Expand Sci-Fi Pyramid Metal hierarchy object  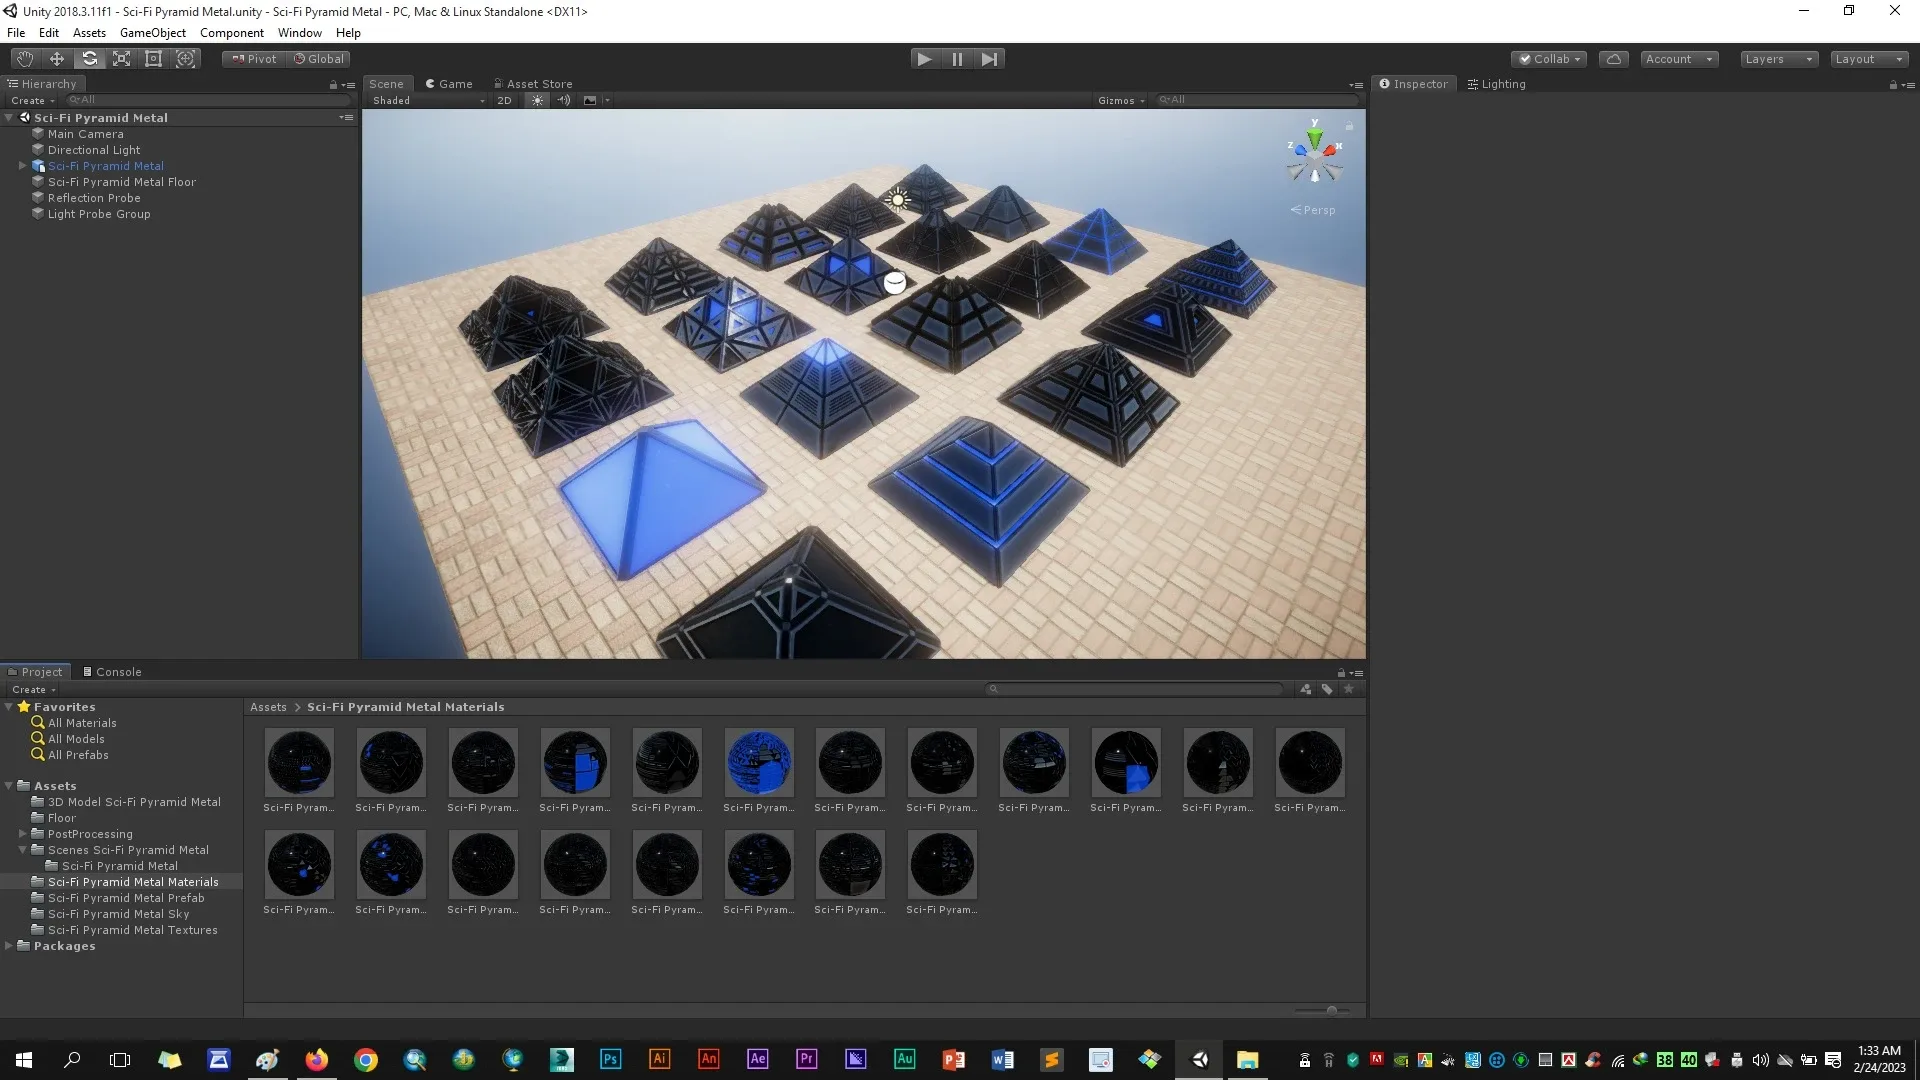(x=22, y=166)
